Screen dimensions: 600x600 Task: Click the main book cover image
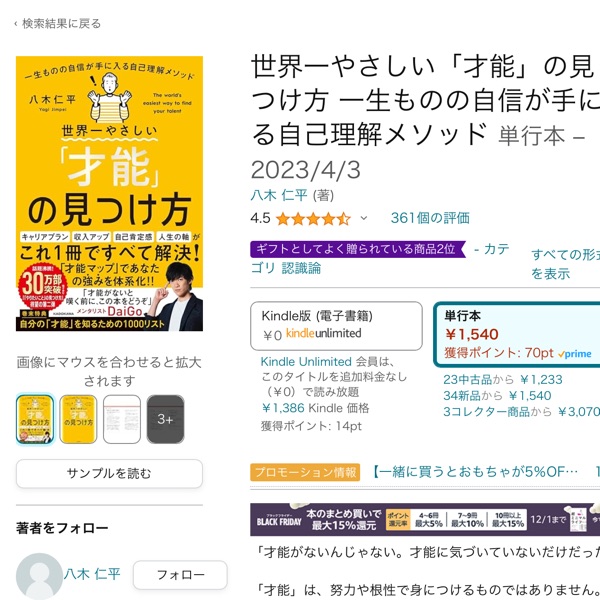click(x=109, y=194)
